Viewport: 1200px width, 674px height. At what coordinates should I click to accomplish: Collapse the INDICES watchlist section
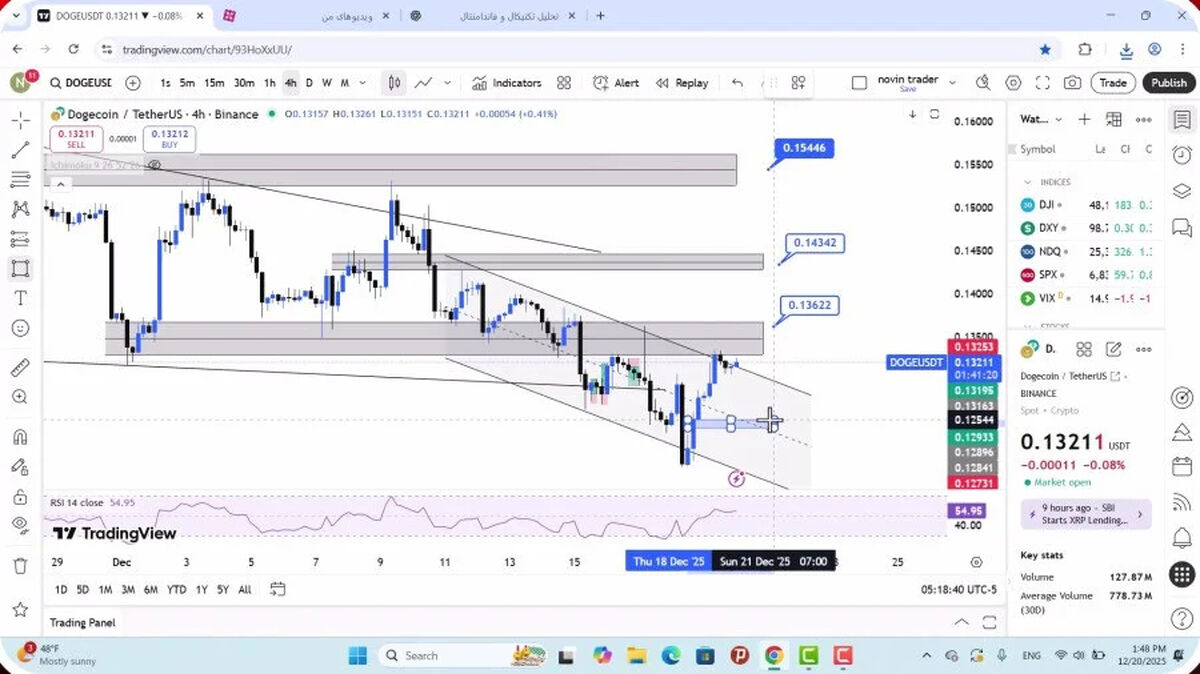[x=1027, y=182]
